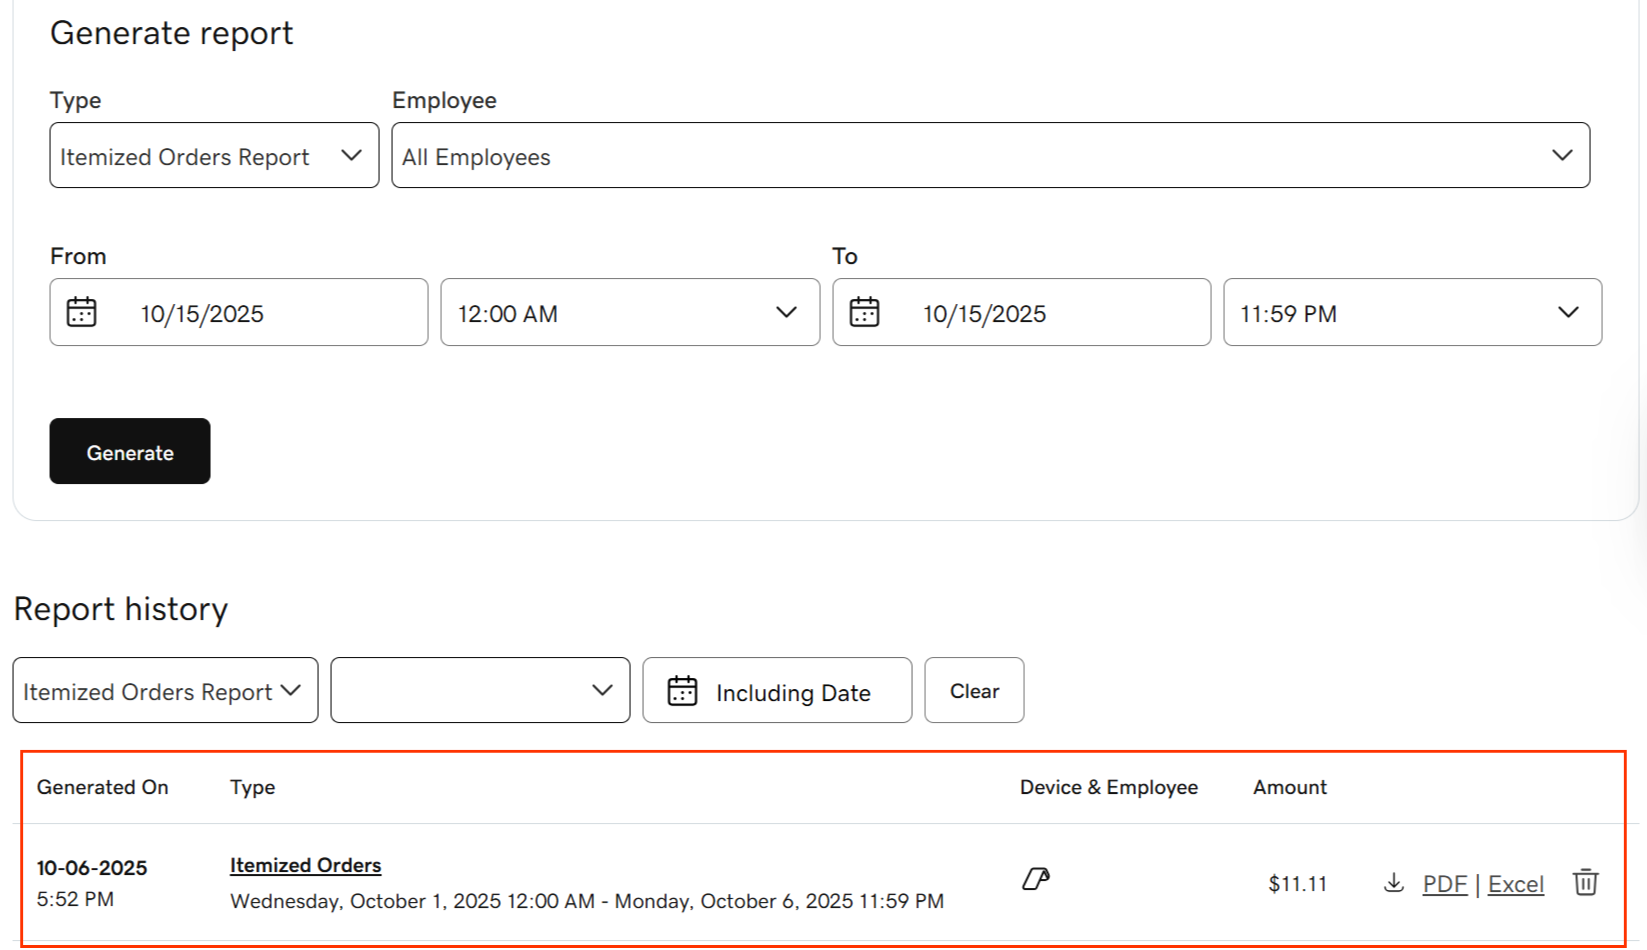Expand the 11:59 PM end time dropdown

(1567, 312)
